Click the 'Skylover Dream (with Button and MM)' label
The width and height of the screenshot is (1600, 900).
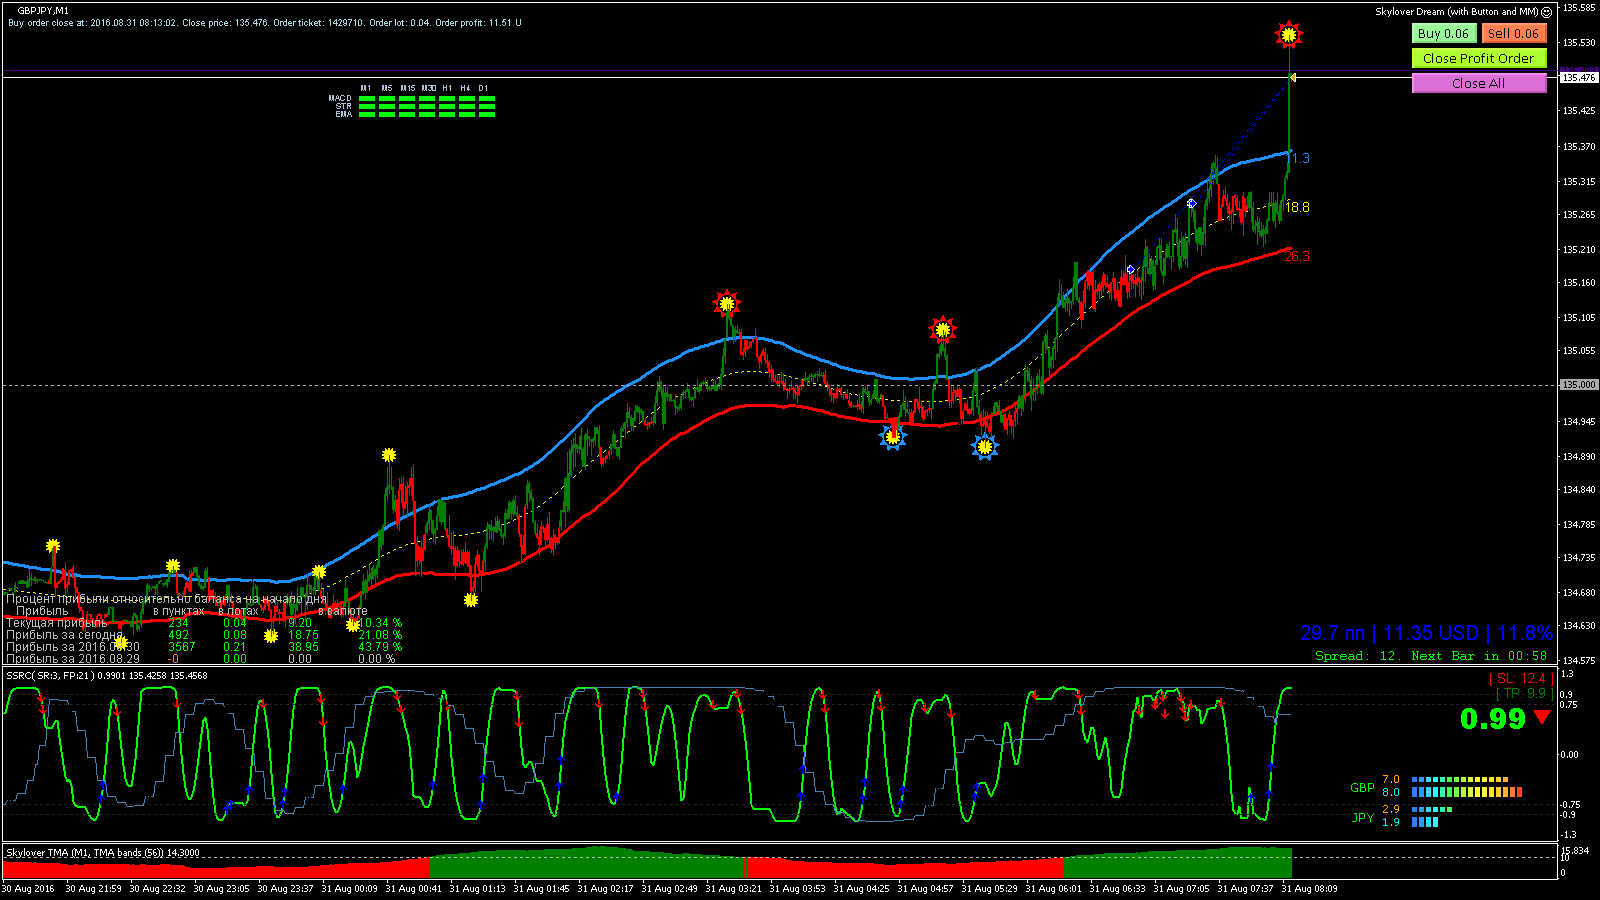tap(1456, 12)
